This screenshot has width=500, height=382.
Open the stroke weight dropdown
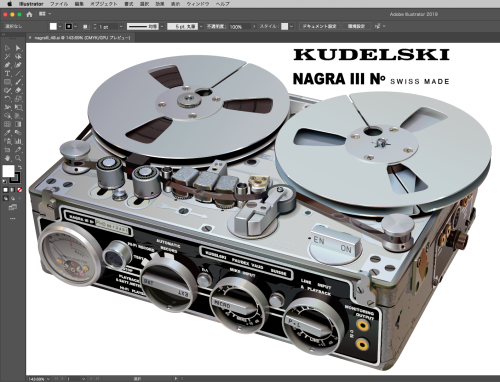pyautogui.click(x=121, y=26)
